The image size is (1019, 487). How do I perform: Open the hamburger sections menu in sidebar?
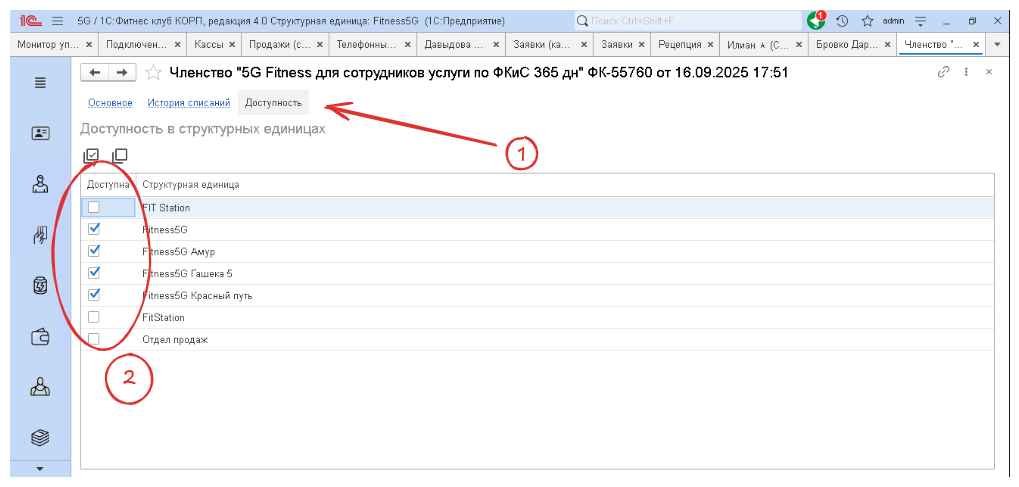pyautogui.click(x=40, y=83)
